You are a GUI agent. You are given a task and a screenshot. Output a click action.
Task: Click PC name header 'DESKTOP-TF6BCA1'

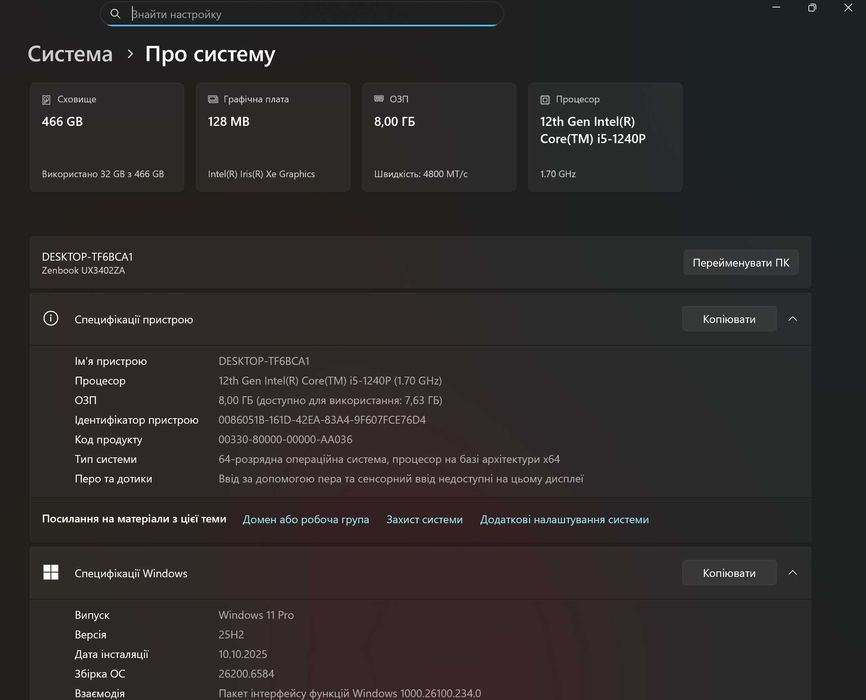(87, 256)
